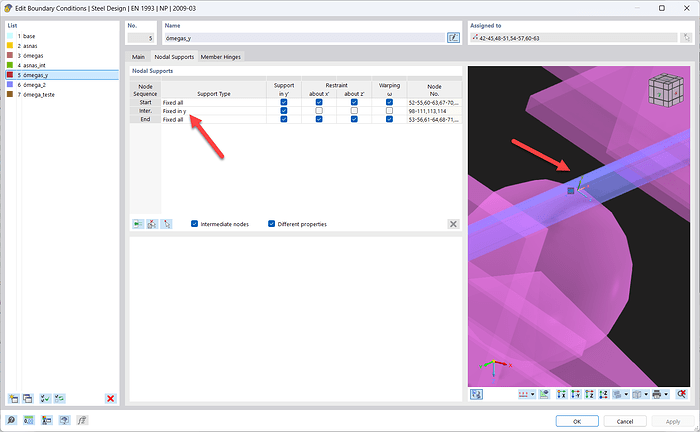
Task: Enable restraint about x' for Inter. row
Action: click(318, 111)
